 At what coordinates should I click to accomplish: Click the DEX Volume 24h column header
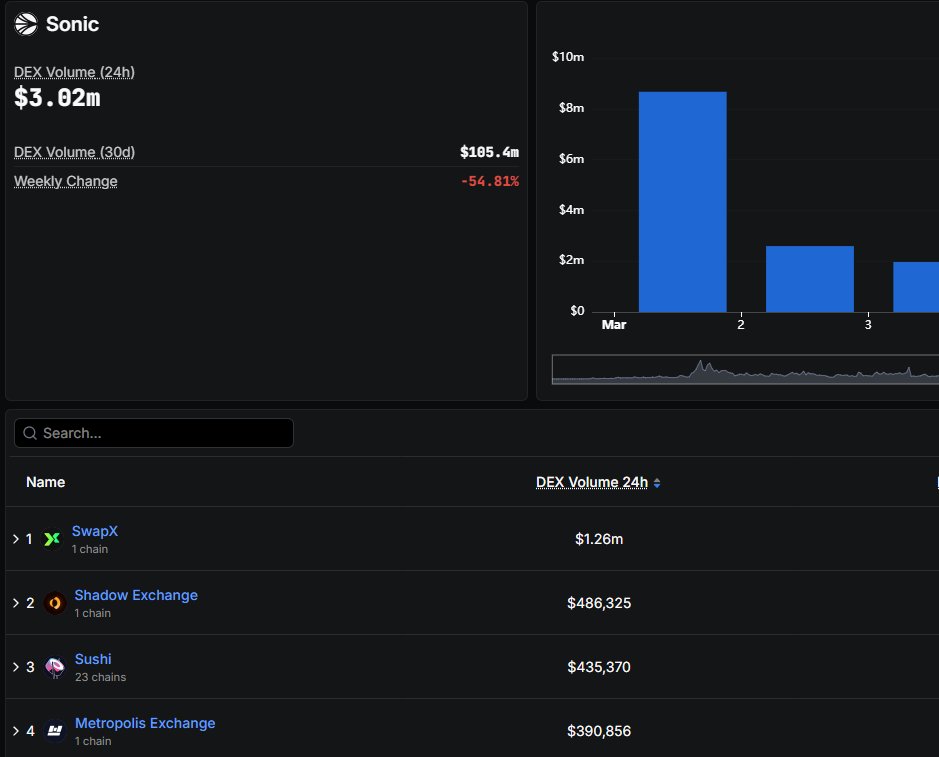(x=592, y=482)
